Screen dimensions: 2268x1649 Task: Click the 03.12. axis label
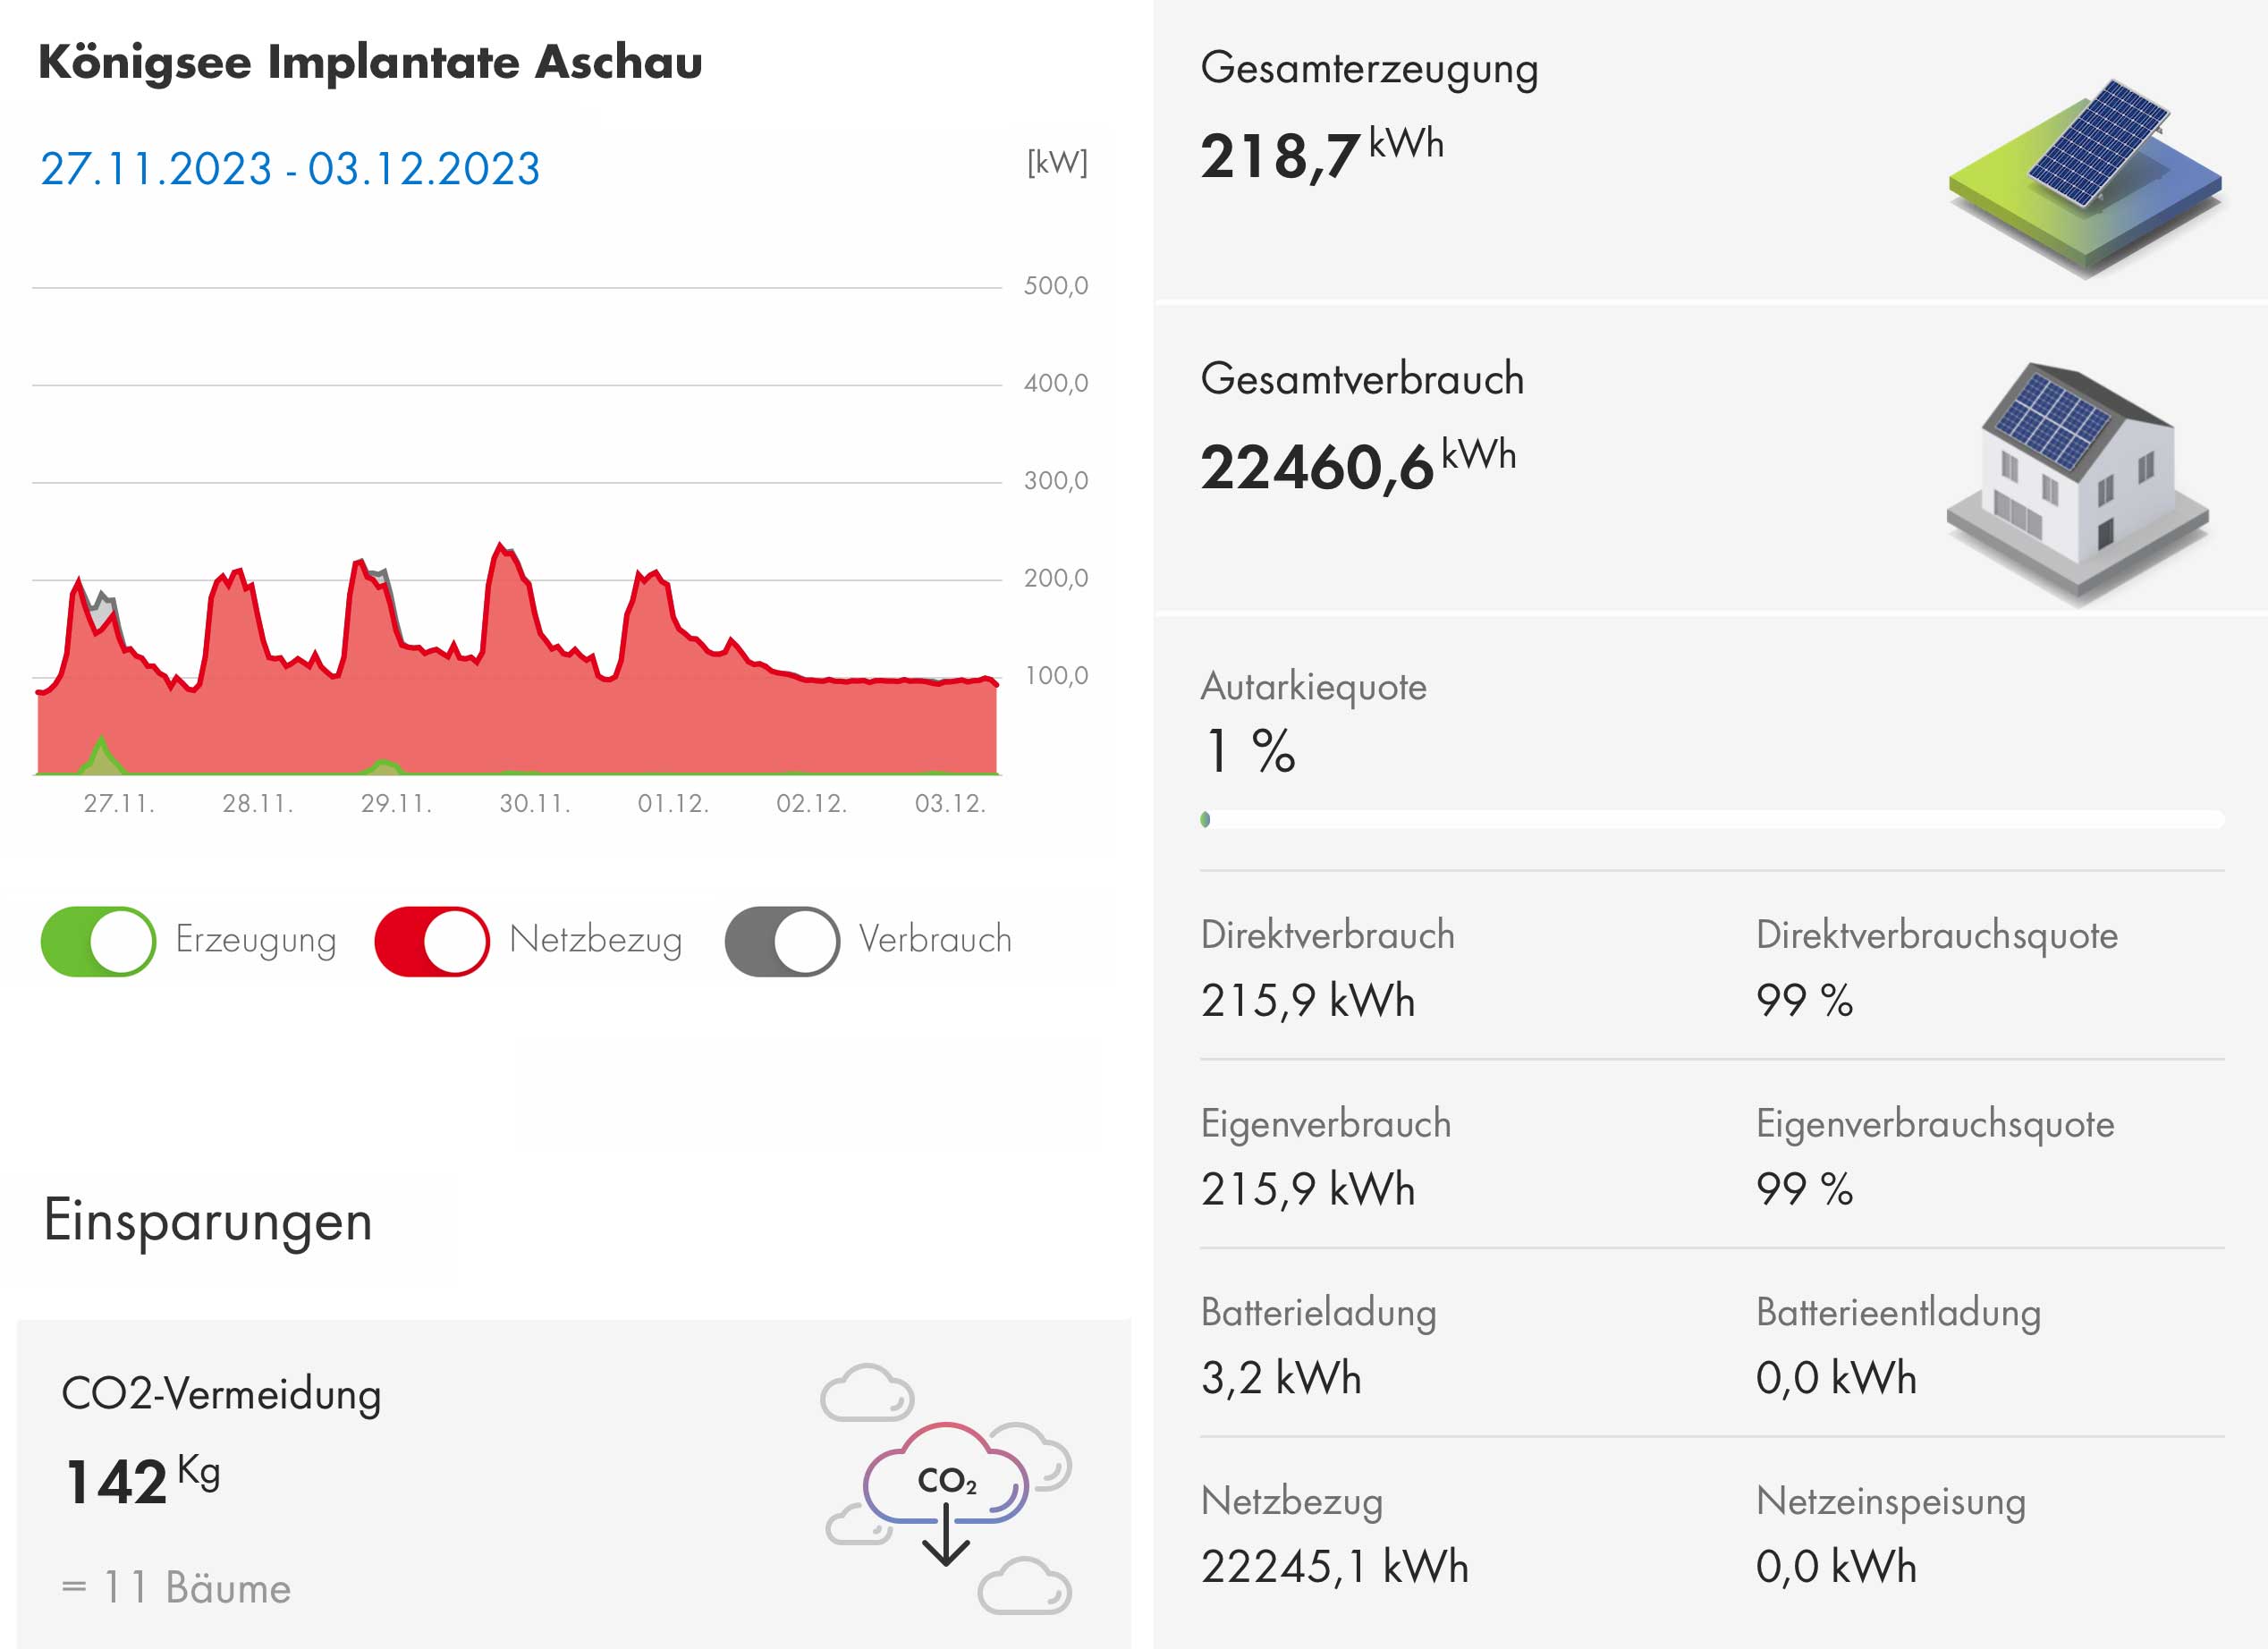pyautogui.click(x=950, y=804)
